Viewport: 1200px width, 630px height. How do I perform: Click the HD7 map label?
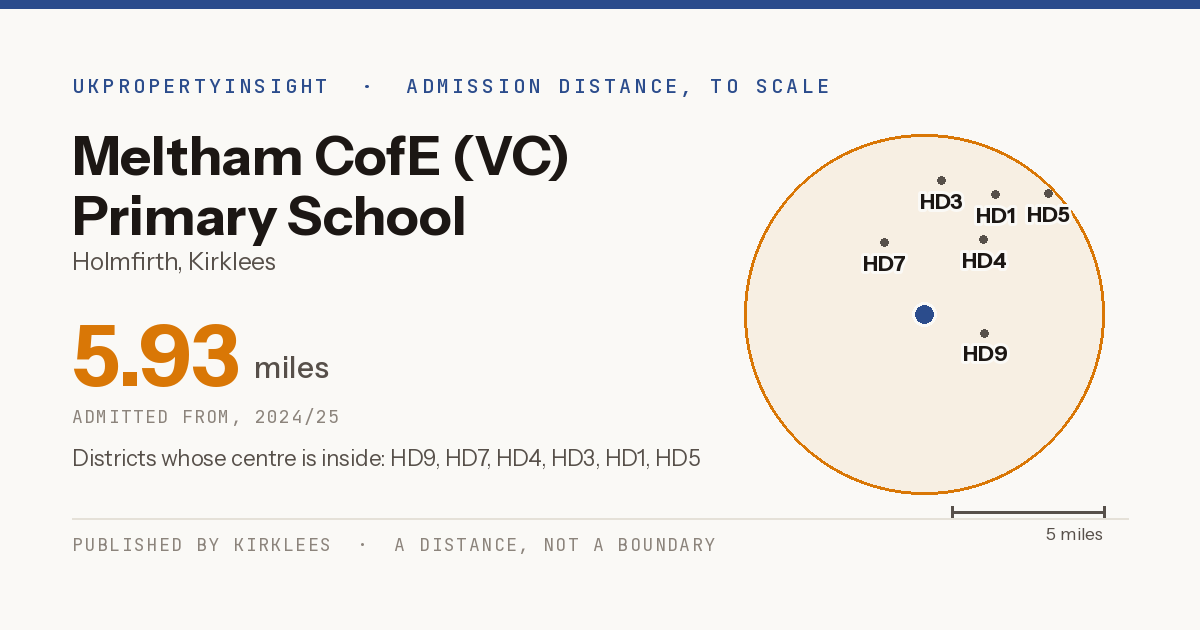click(x=884, y=264)
